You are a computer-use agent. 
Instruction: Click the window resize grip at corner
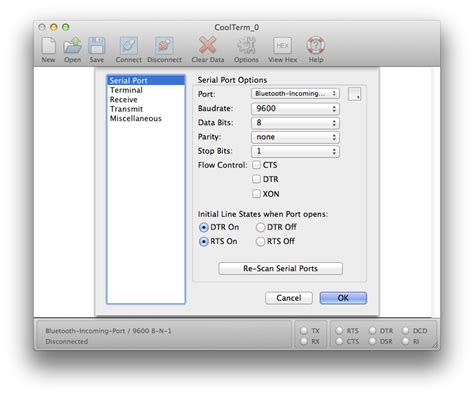click(x=435, y=345)
